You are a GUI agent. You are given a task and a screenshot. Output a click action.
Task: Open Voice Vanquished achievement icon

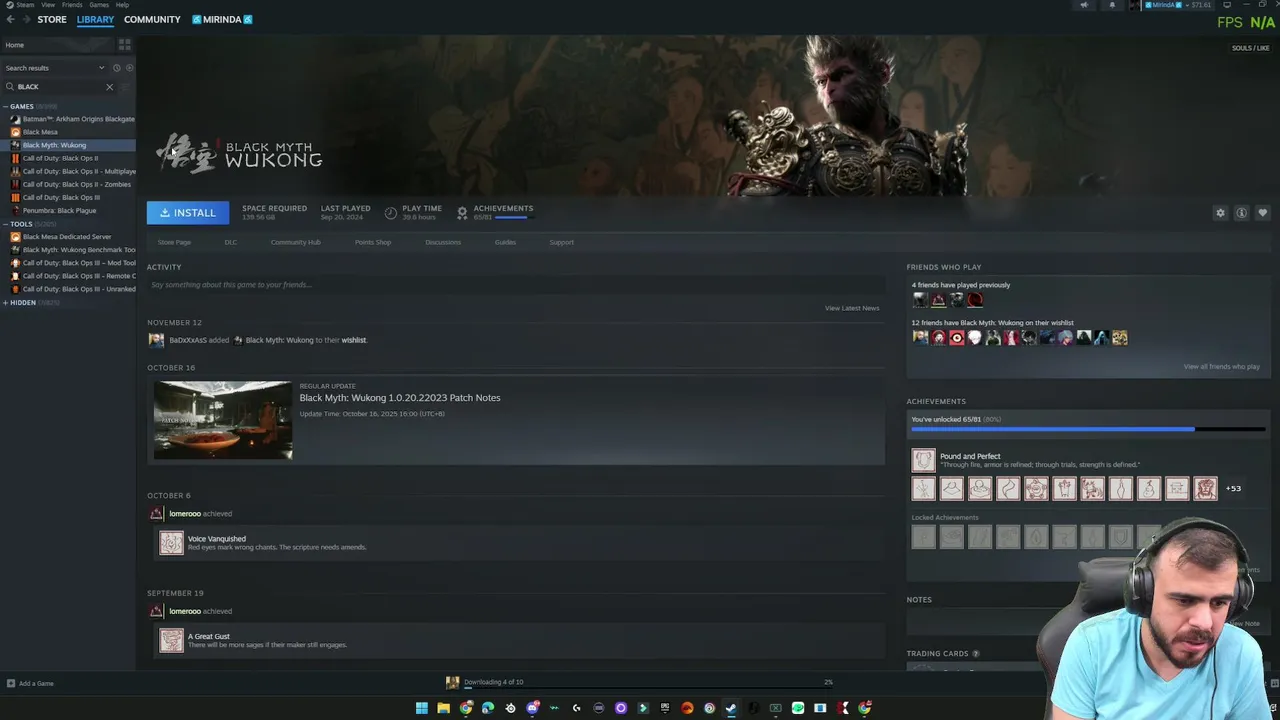point(172,543)
